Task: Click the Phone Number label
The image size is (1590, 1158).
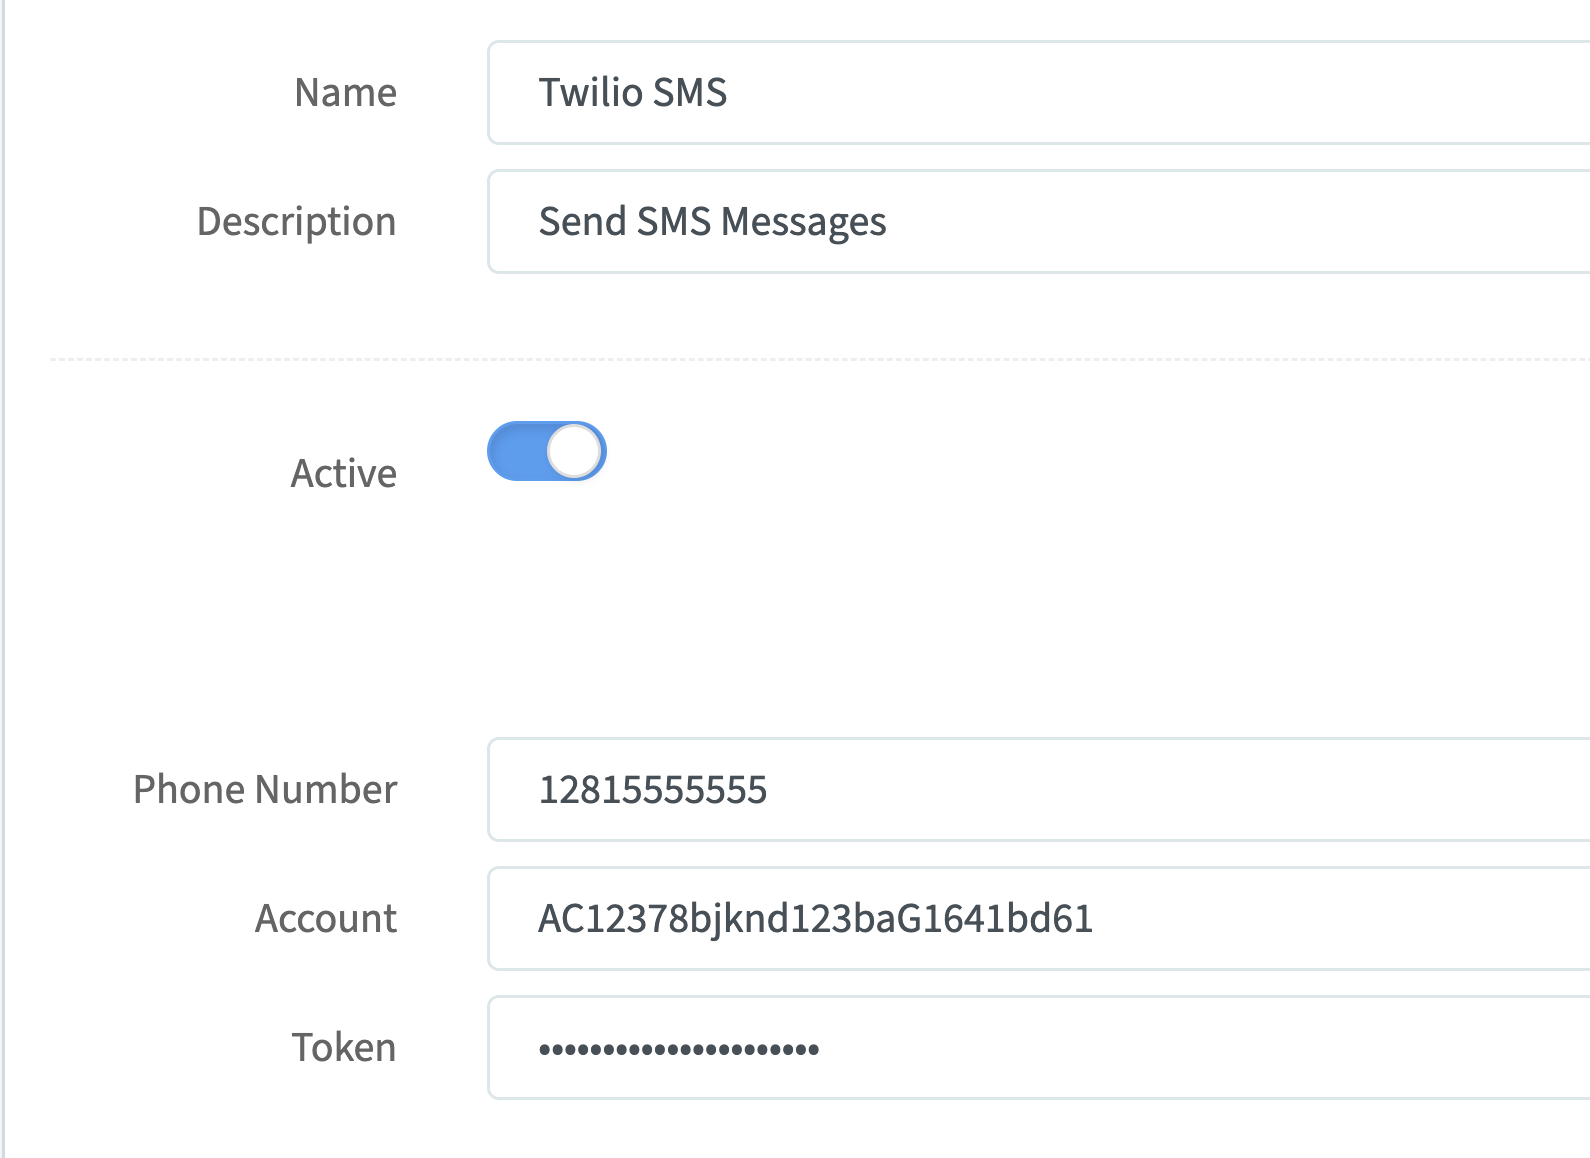Action: pyautogui.click(x=266, y=790)
